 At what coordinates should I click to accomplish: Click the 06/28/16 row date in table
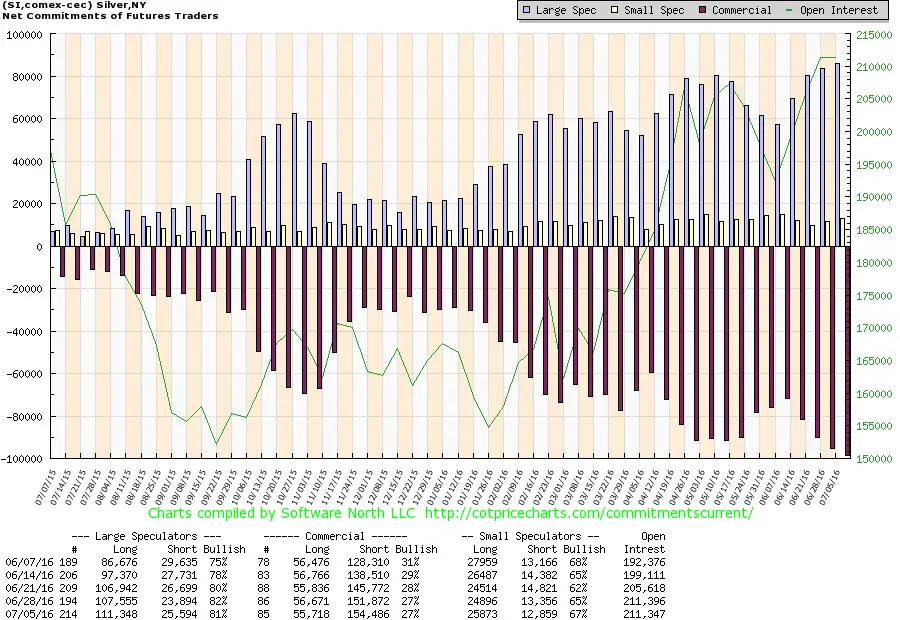tap(29, 601)
